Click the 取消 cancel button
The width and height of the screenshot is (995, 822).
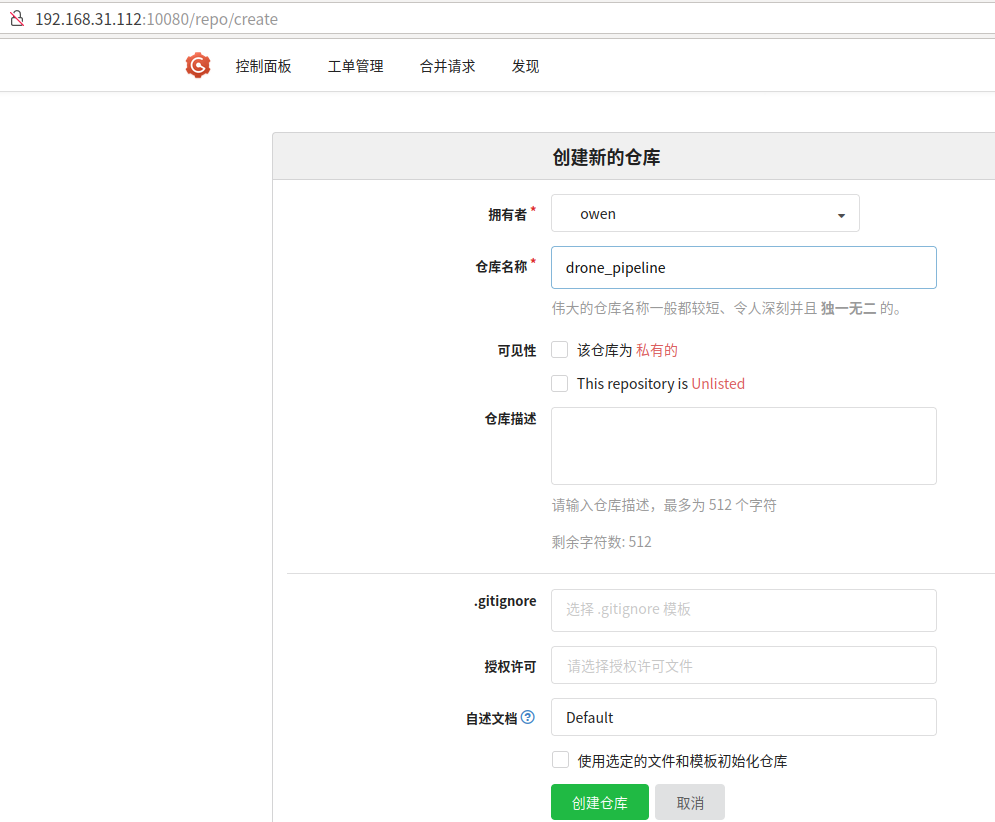690,802
